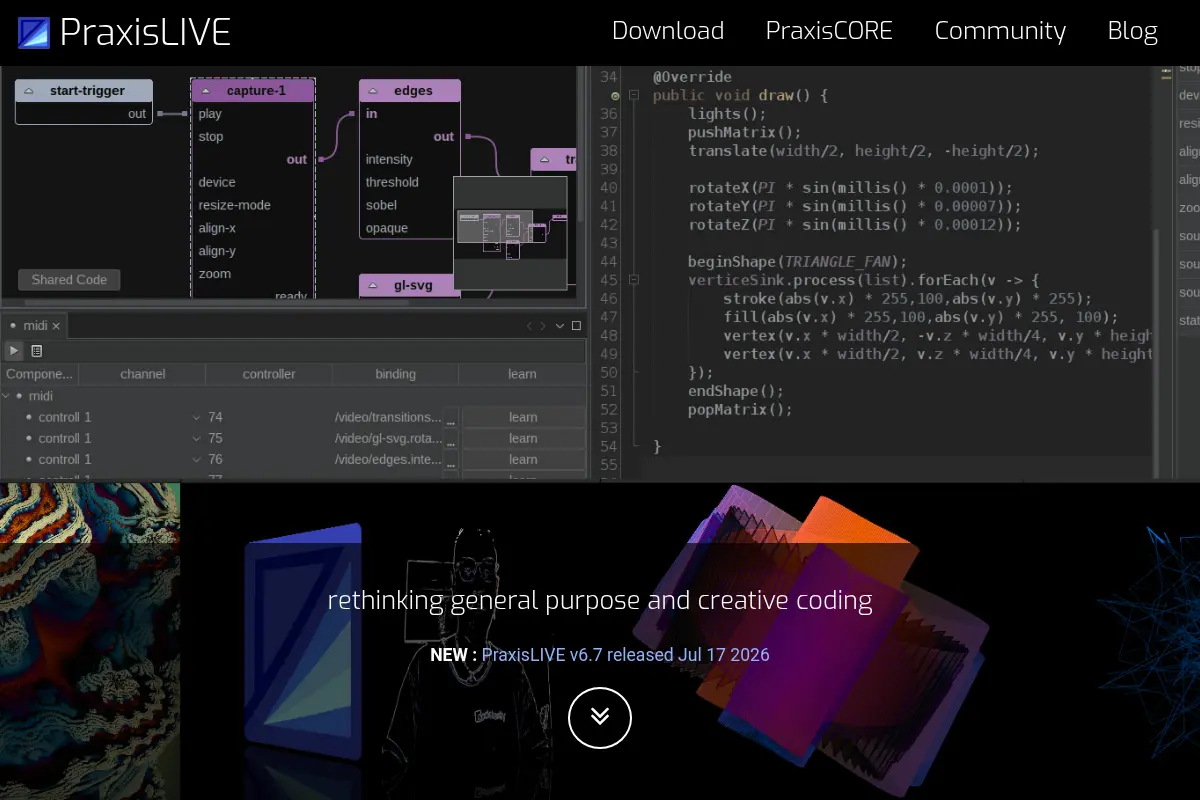Screen dimensions: 1200x800
Task: Click the 'play' port on capture-1
Action: click(x=210, y=114)
